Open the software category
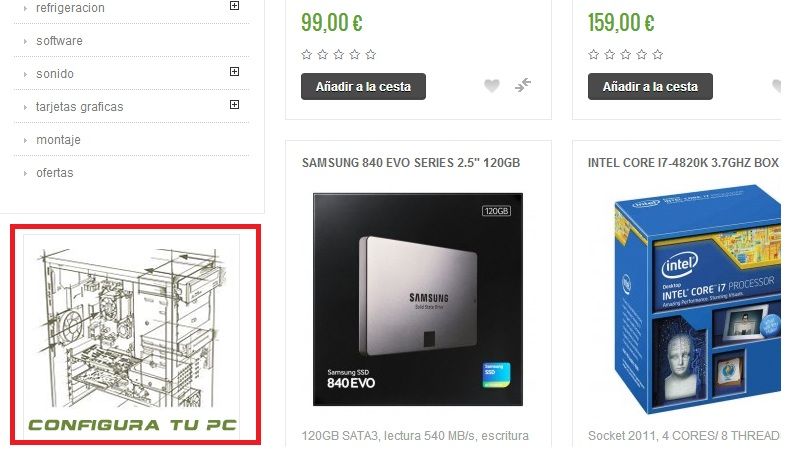The height and width of the screenshot is (456, 796). click(59, 41)
